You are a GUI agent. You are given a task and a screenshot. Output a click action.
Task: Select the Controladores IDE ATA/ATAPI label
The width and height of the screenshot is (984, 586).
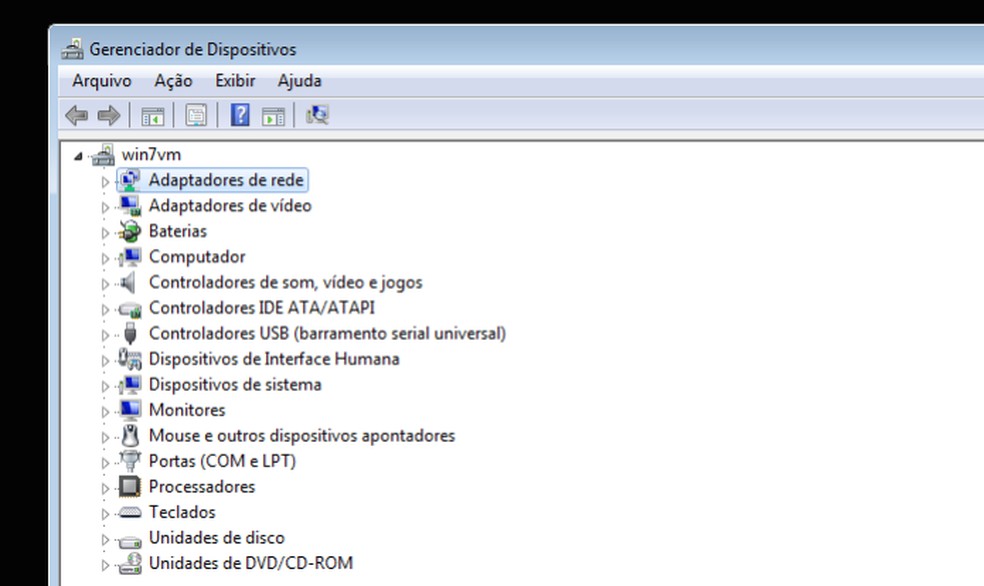tap(262, 308)
